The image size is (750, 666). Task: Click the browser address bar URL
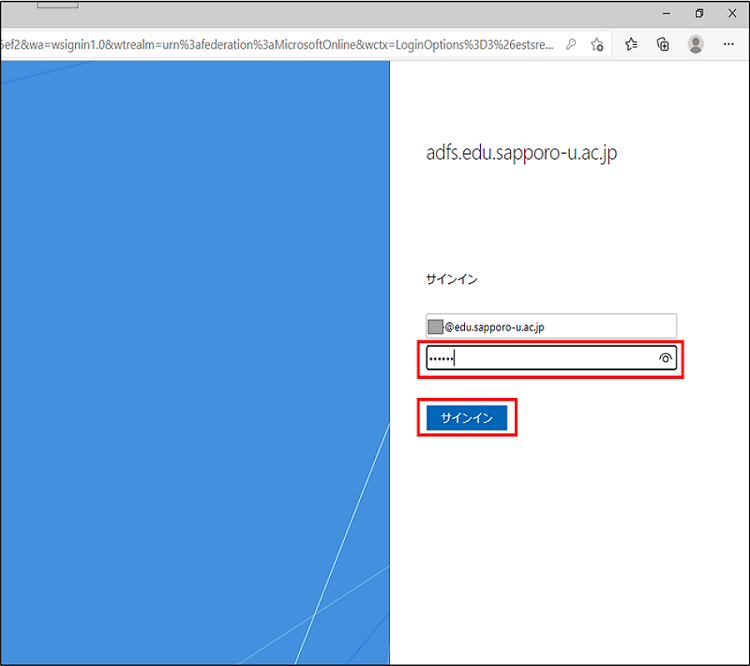pos(277,44)
